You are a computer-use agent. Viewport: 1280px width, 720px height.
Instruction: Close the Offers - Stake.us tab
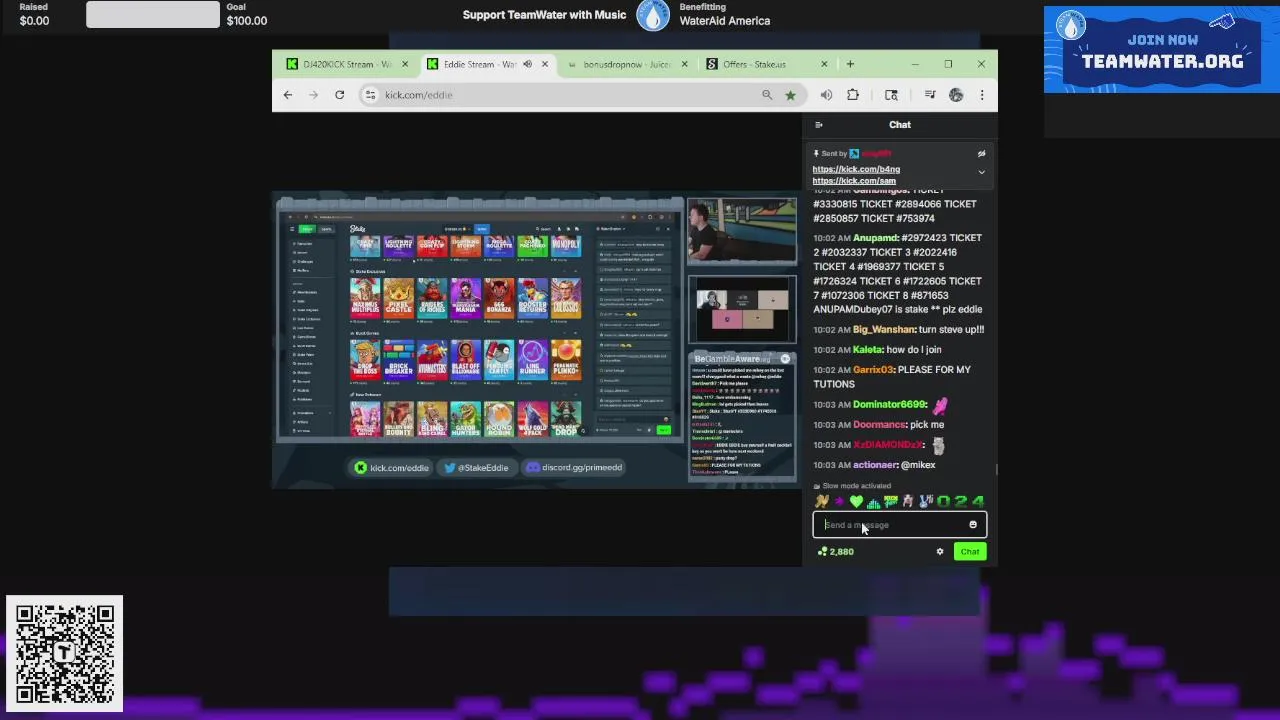[824, 64]
